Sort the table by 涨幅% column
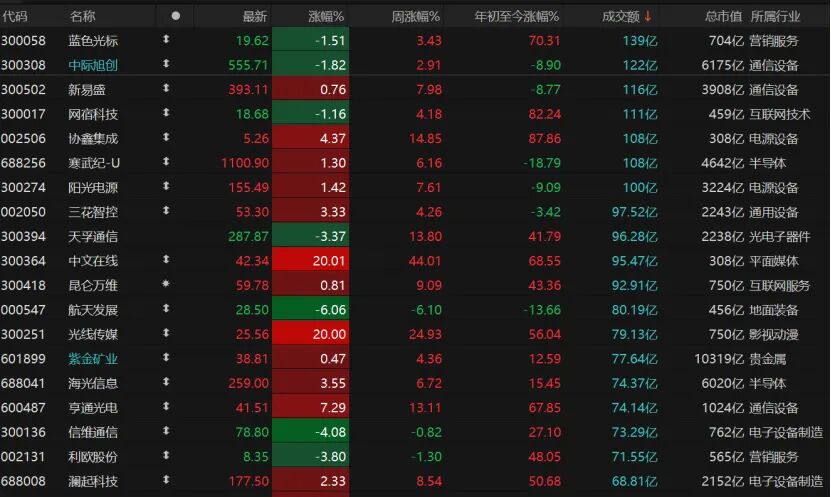This screenshot has width=831, height=497. point(324,16)
